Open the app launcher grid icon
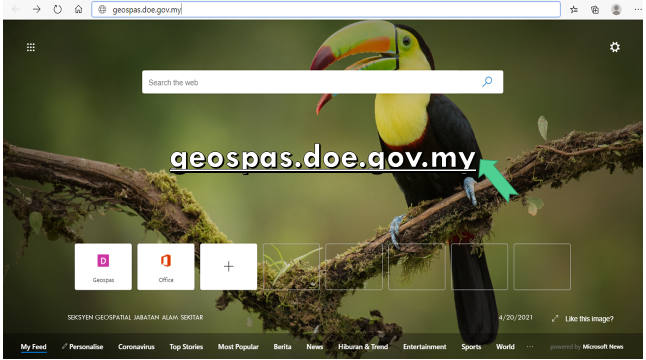The height and width of the screenshot is (360, 646). (x=30, y=47)
